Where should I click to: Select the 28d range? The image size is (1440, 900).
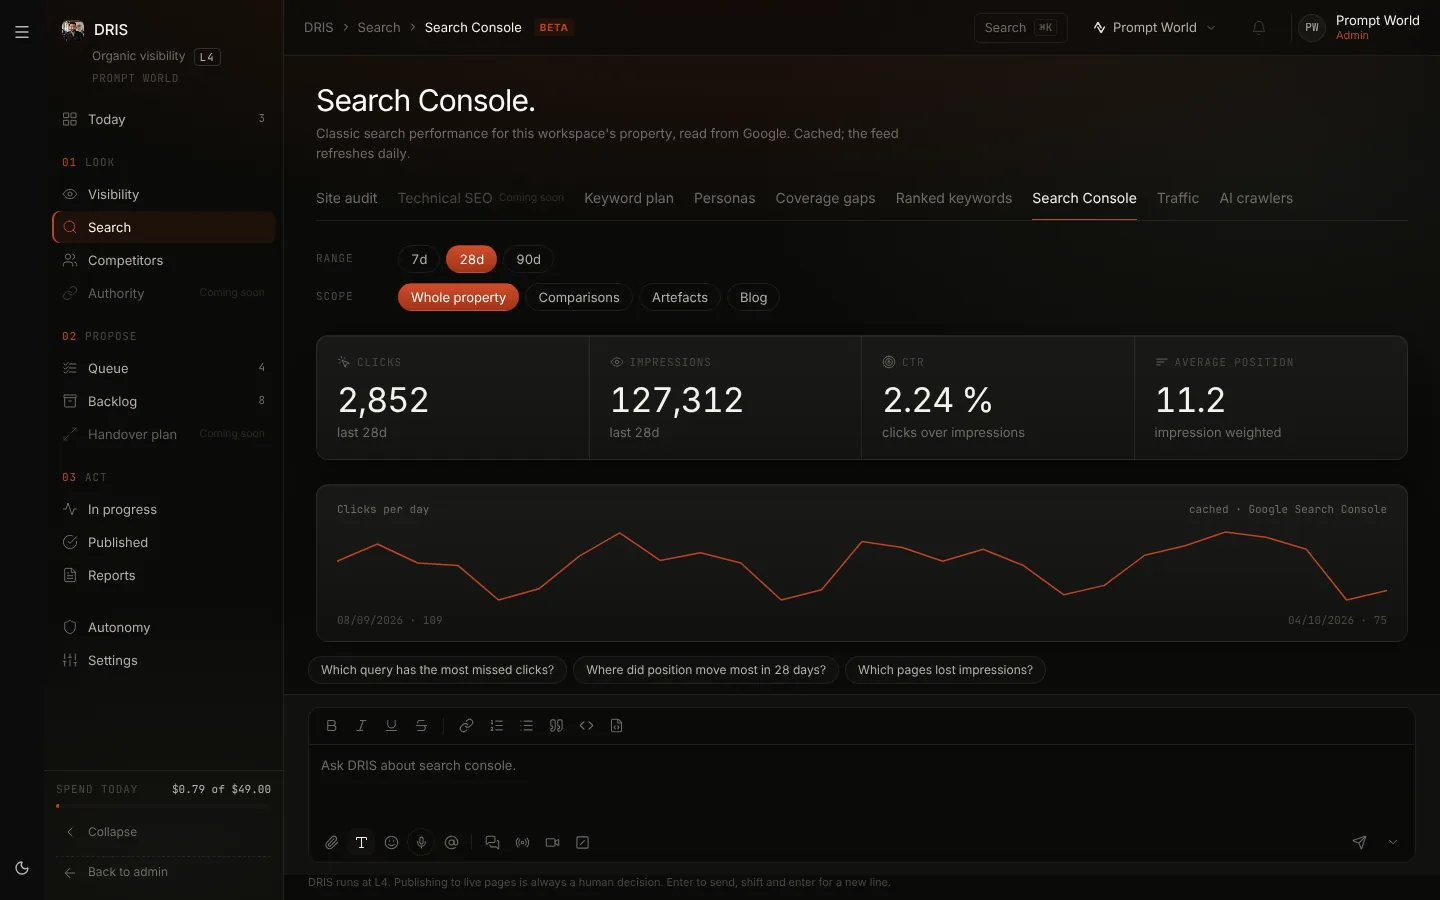tap(472, 260)
